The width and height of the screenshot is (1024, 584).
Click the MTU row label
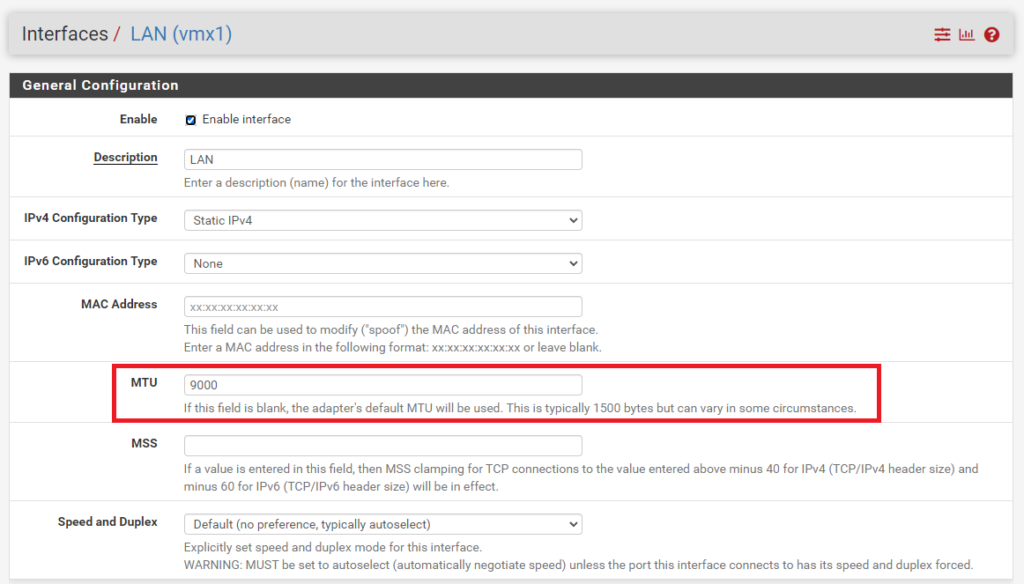143,383
